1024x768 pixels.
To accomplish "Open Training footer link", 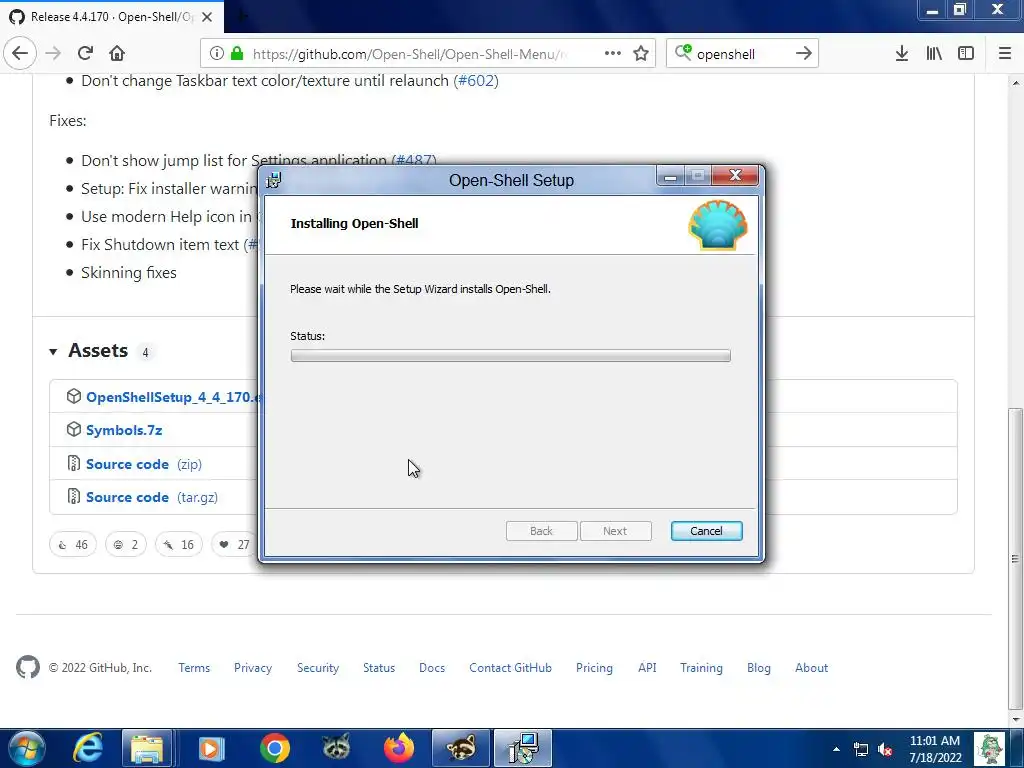I will (x=701, y=668).
